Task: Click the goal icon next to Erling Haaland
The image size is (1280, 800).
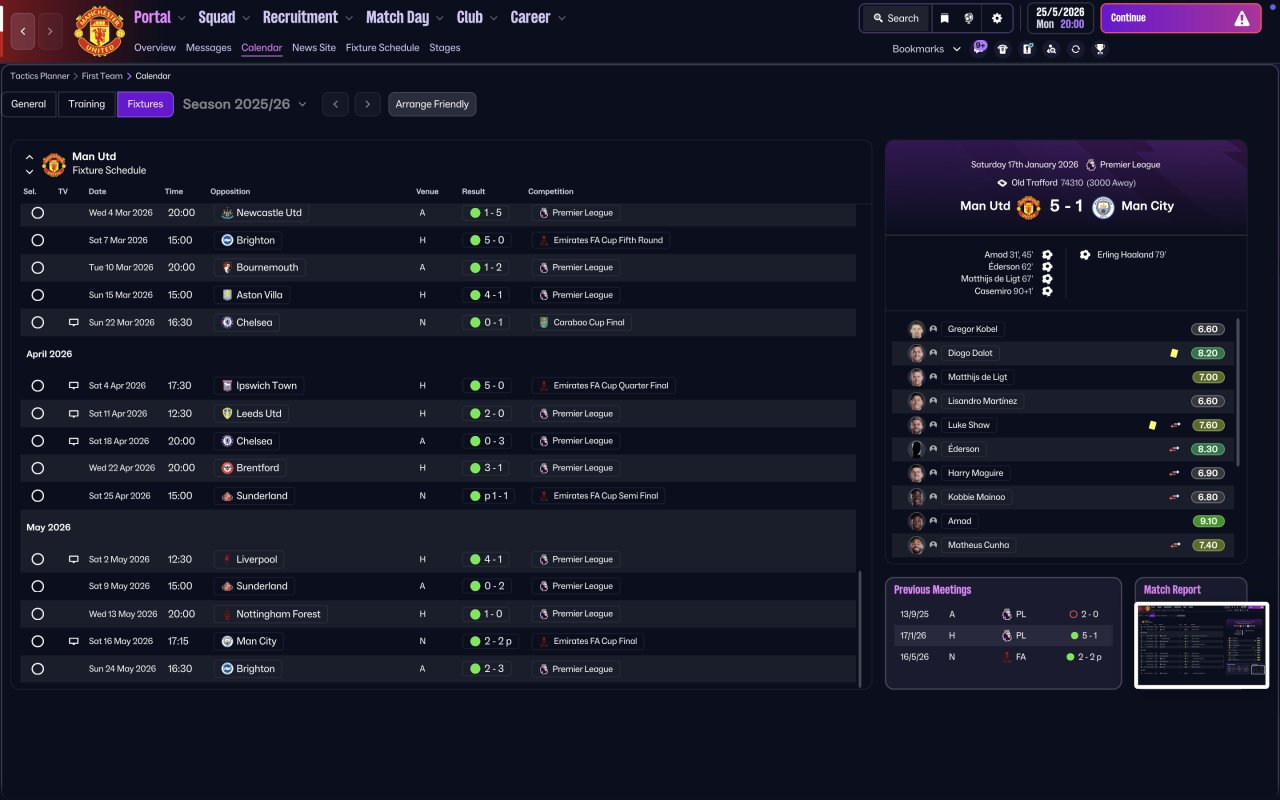Action: pyautogui.click(x=1085, y=255)
